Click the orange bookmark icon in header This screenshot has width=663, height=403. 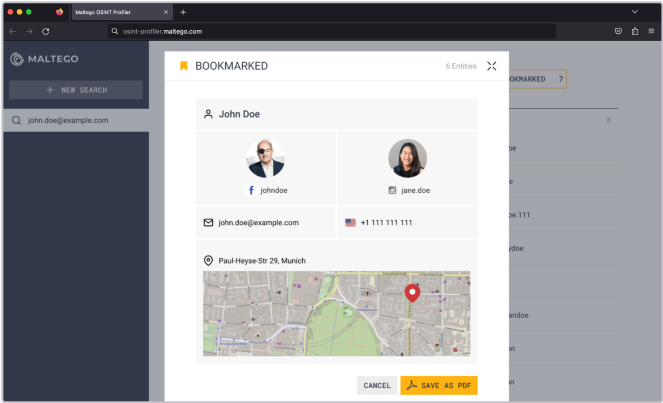(x=183, y=66)
